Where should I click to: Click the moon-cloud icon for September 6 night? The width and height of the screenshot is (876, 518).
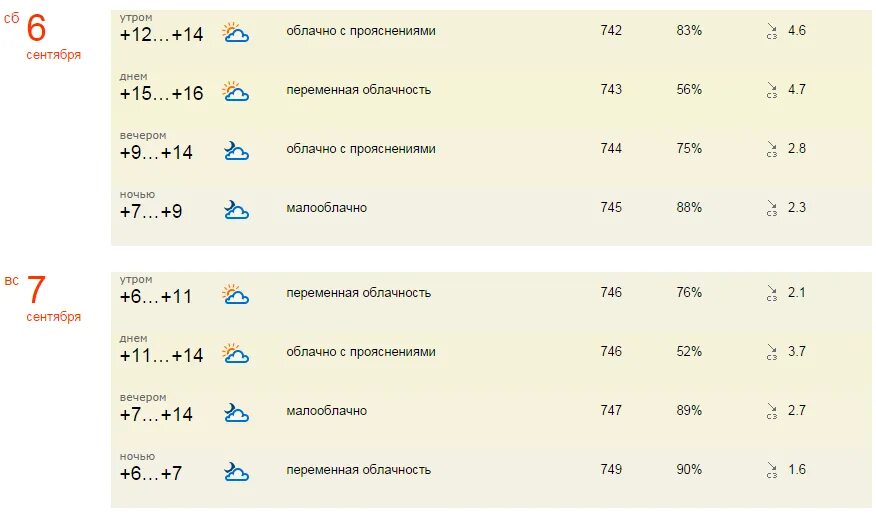[236, 210]
